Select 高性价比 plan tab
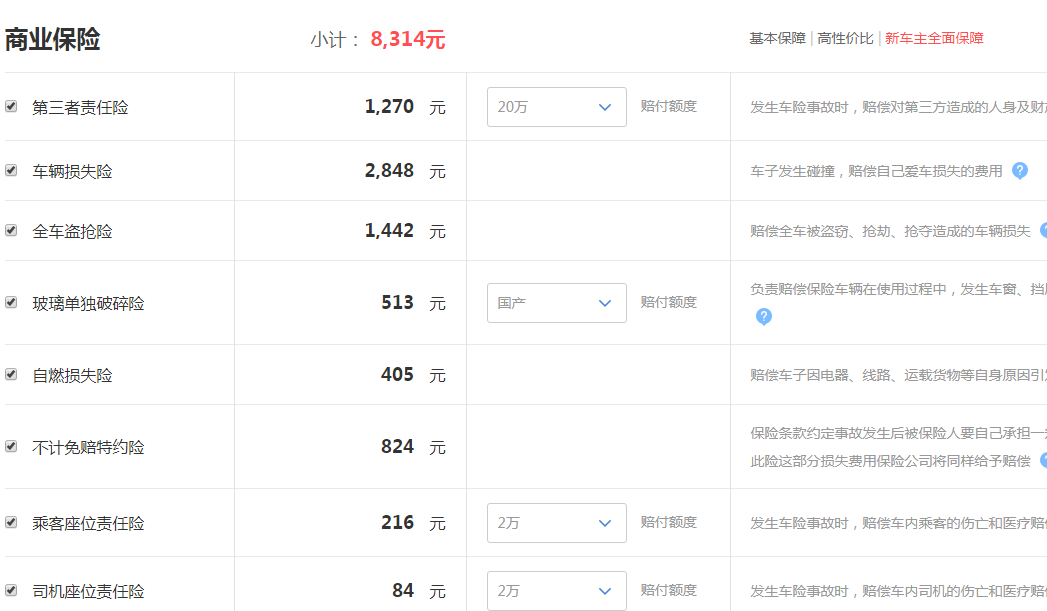Viewport: 1047px width, 611px height. click(845, 39)
